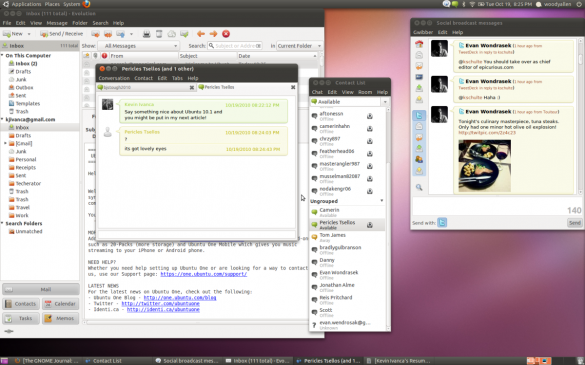The image size is (585, 365).
Task: Open the Folder menu in Evolution
Action: pyautogui.click(x=80, y=23)
